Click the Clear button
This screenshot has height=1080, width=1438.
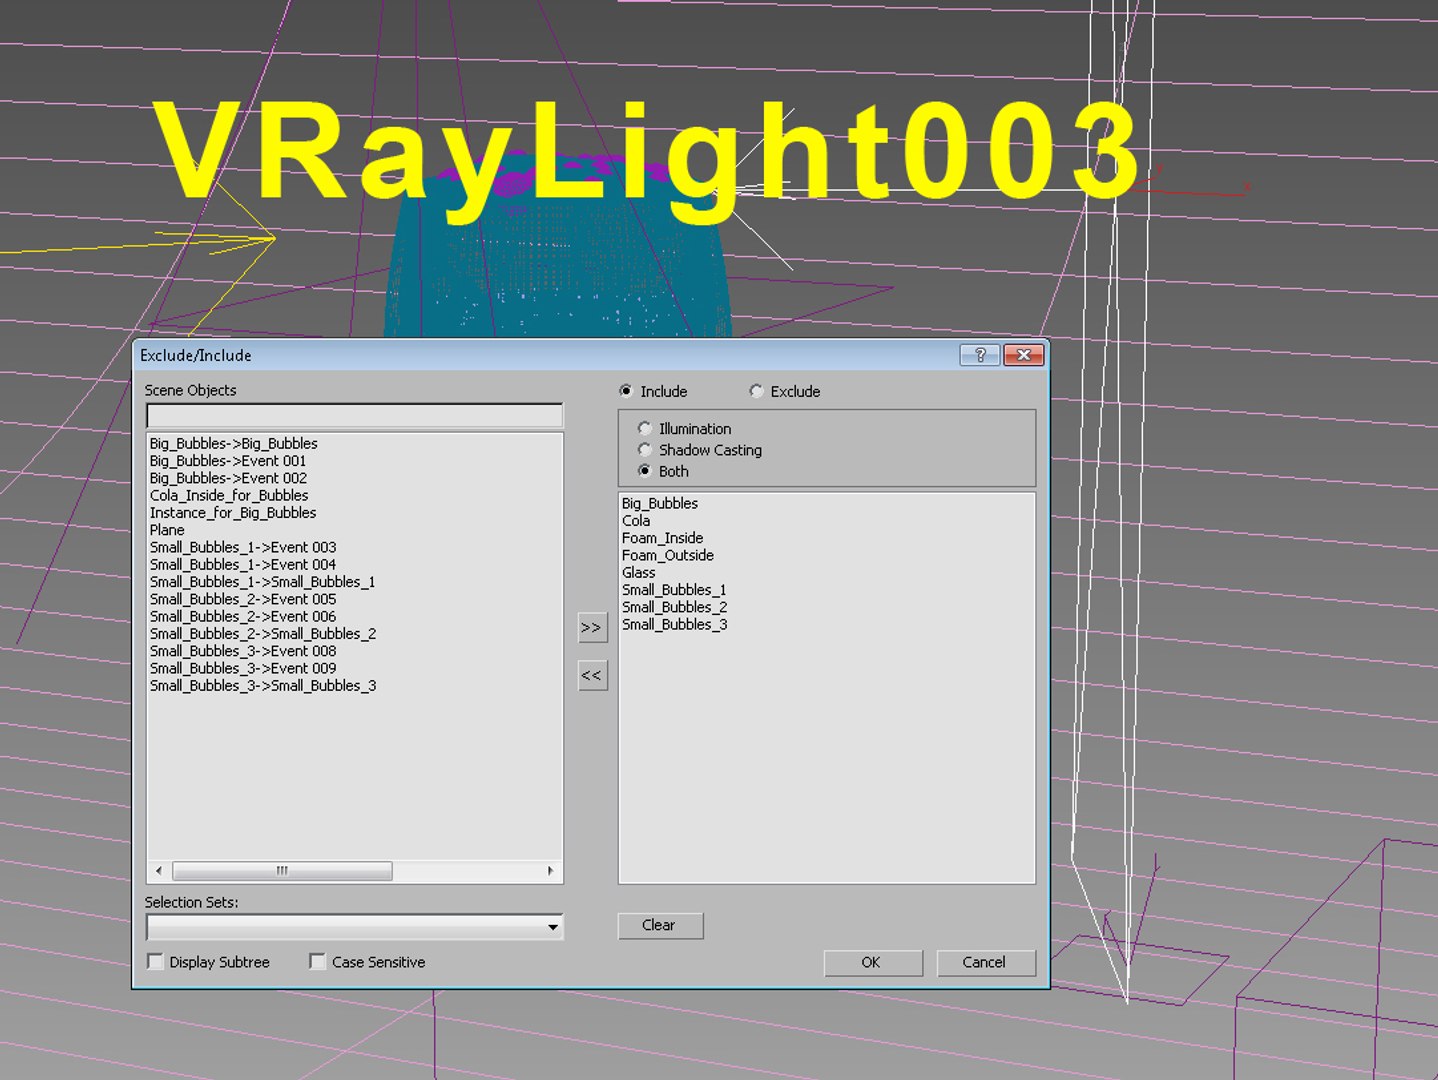pyautogui.click(x=660, y=925)
